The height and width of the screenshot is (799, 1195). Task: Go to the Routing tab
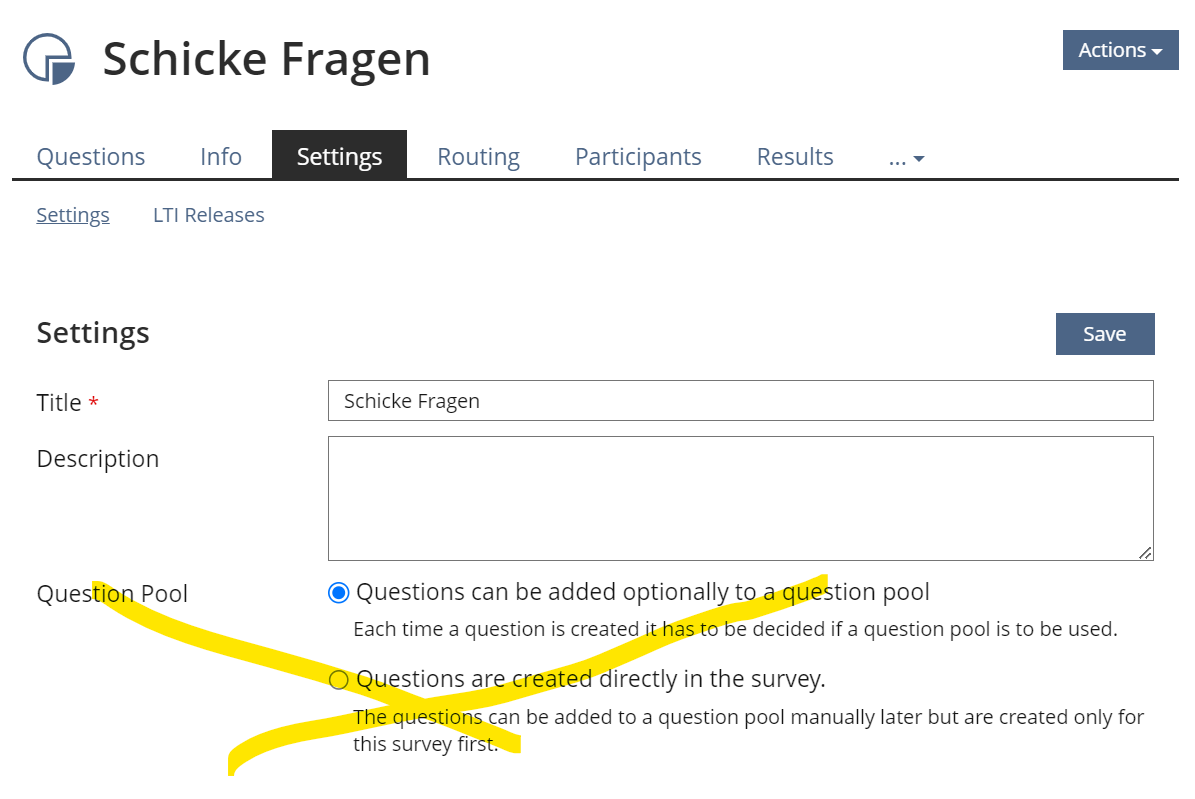click(x=478, y=157)
